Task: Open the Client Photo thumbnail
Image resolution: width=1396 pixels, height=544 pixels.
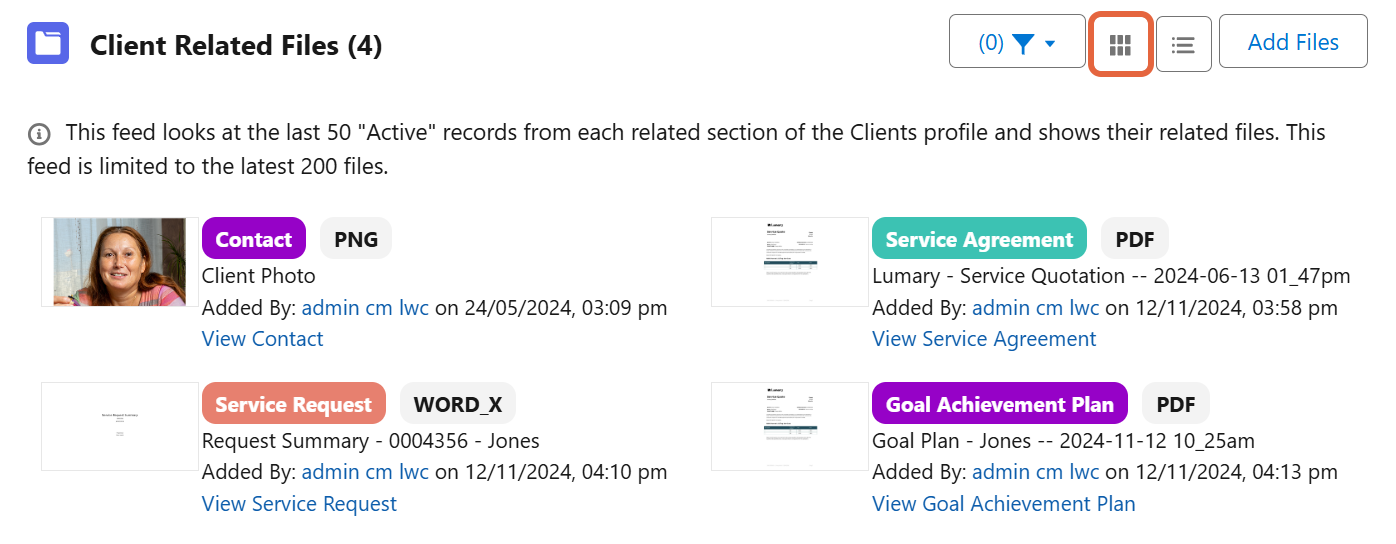Action: [x=120, y=262]
